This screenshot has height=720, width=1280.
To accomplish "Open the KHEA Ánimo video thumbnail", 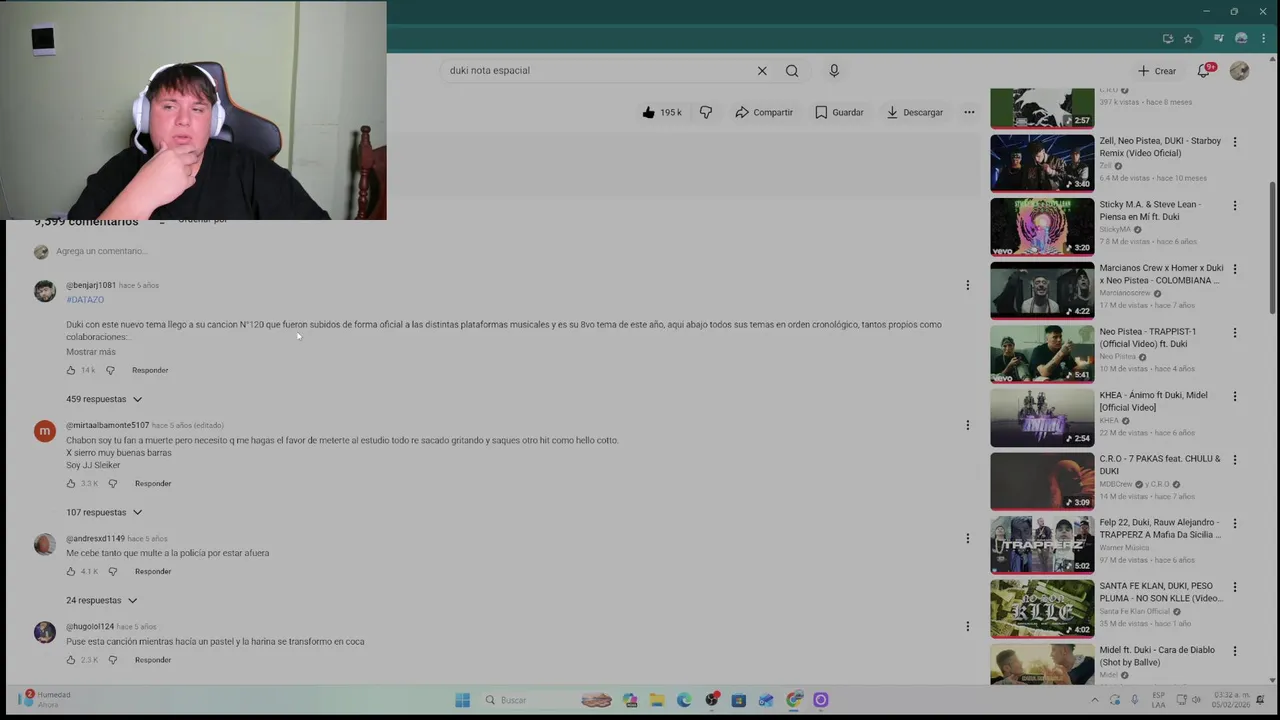I will click(x=1042, y=417).
